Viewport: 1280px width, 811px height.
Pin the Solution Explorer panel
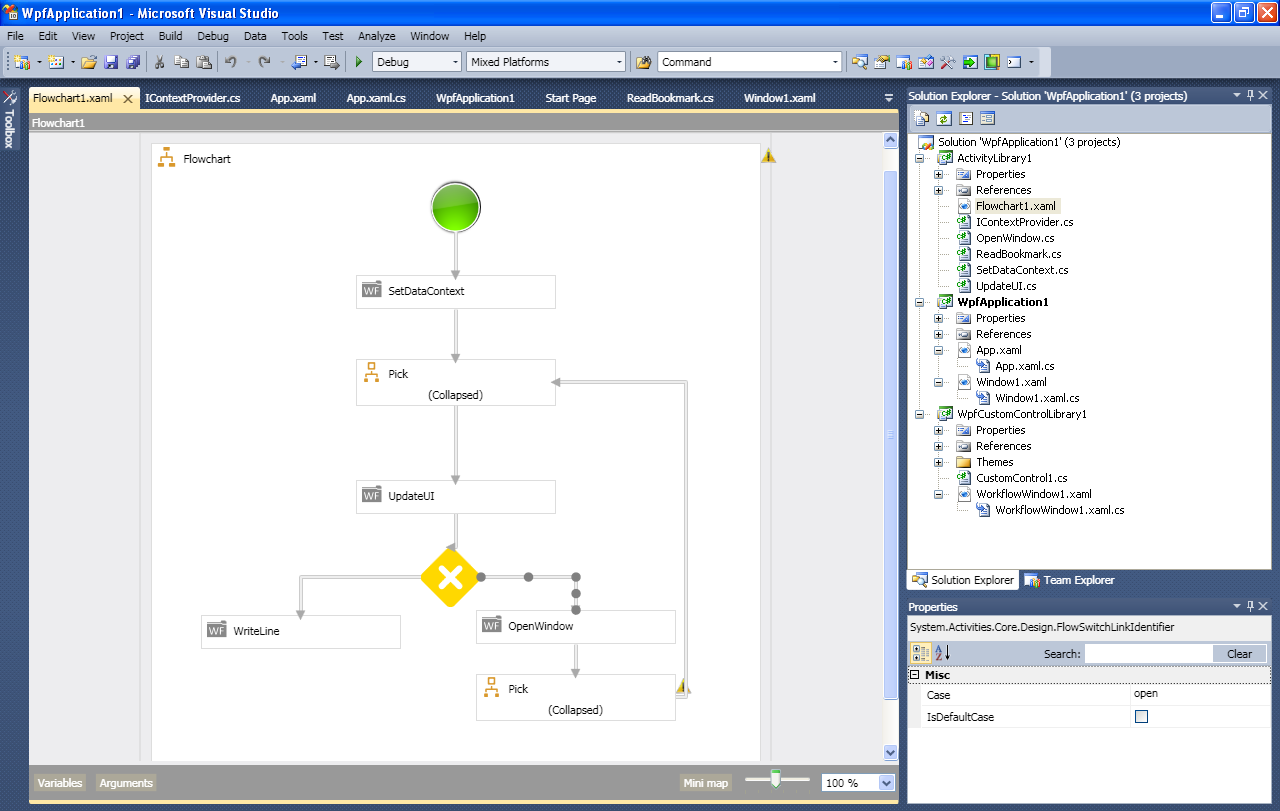pyautogui.click(x=1250, y=96)
